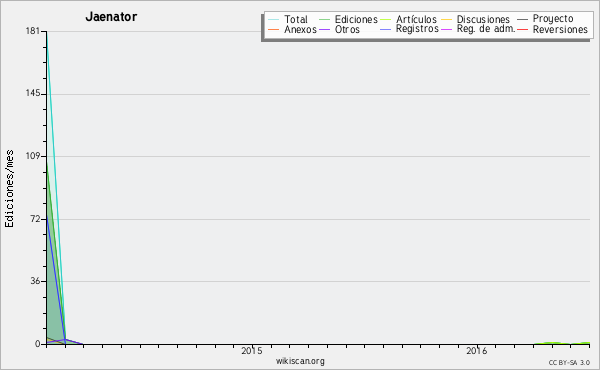Click the y-axis value 109
The height and width of the screenshot is (370, 600).
click(33, 156)
